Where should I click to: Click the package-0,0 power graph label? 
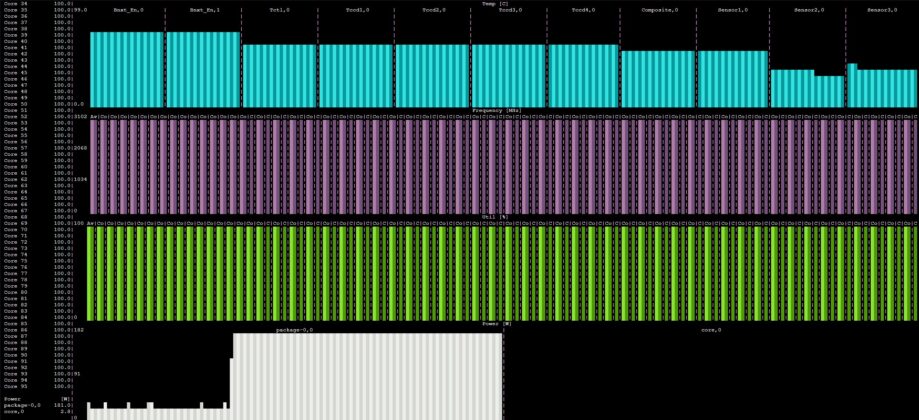[295, 329]
